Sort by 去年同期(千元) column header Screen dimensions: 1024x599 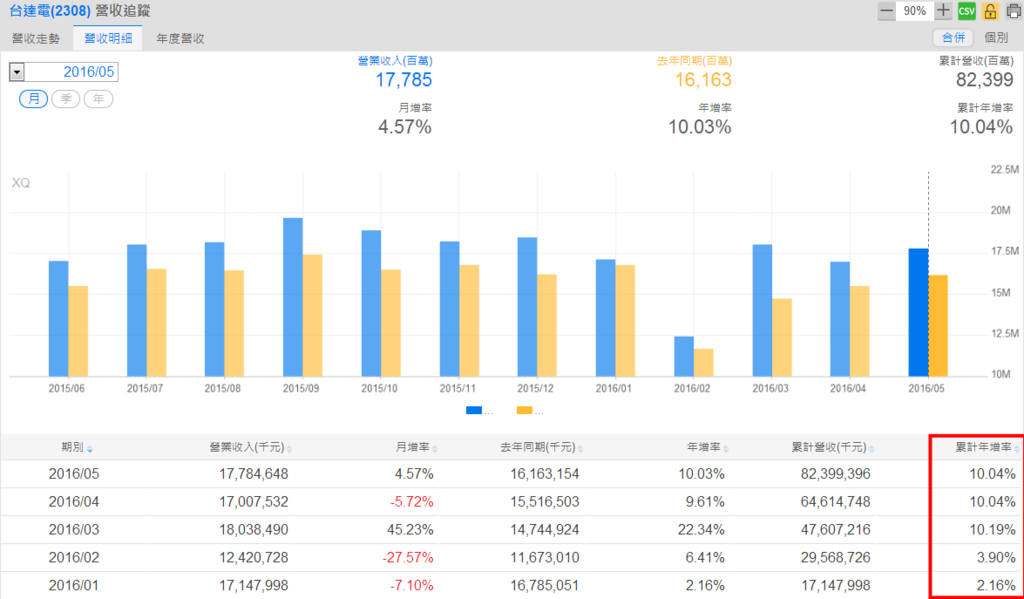tap(542, 447)
